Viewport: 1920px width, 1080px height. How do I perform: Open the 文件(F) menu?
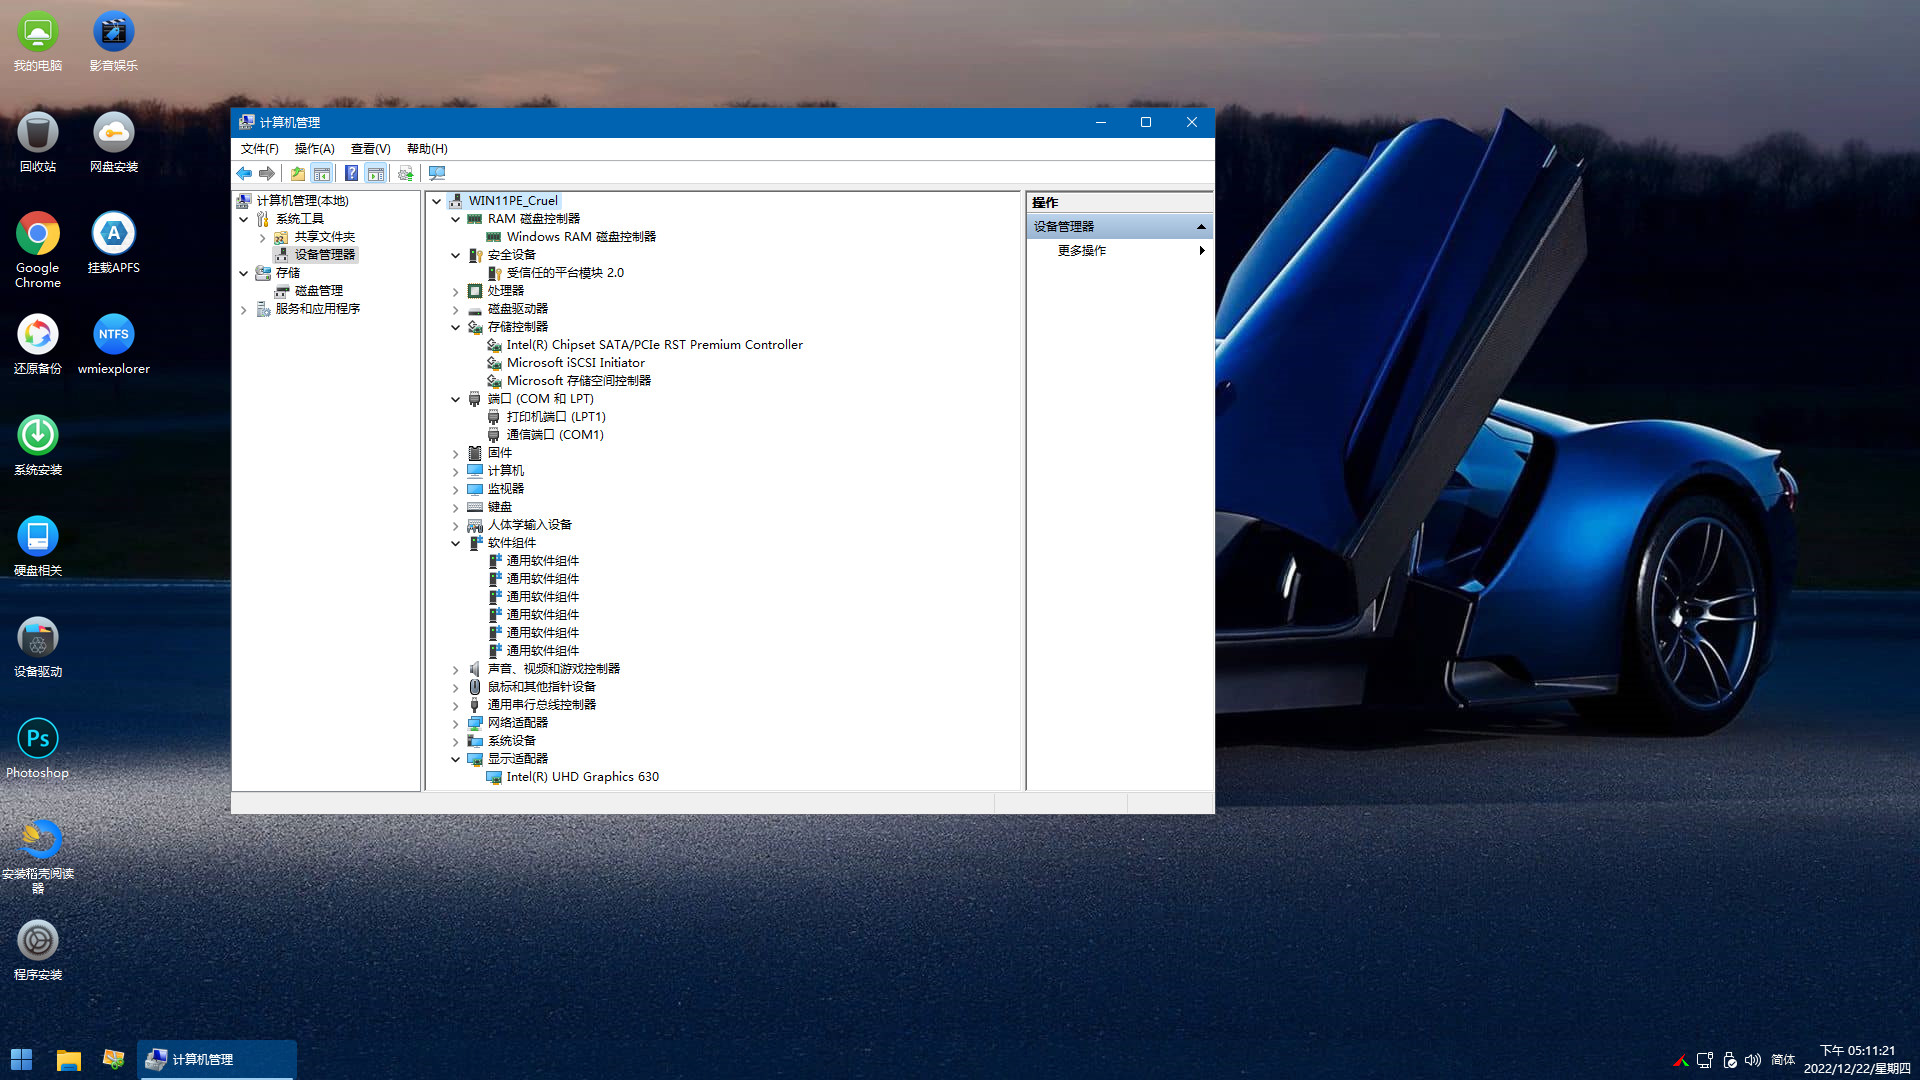pos(259,149)
